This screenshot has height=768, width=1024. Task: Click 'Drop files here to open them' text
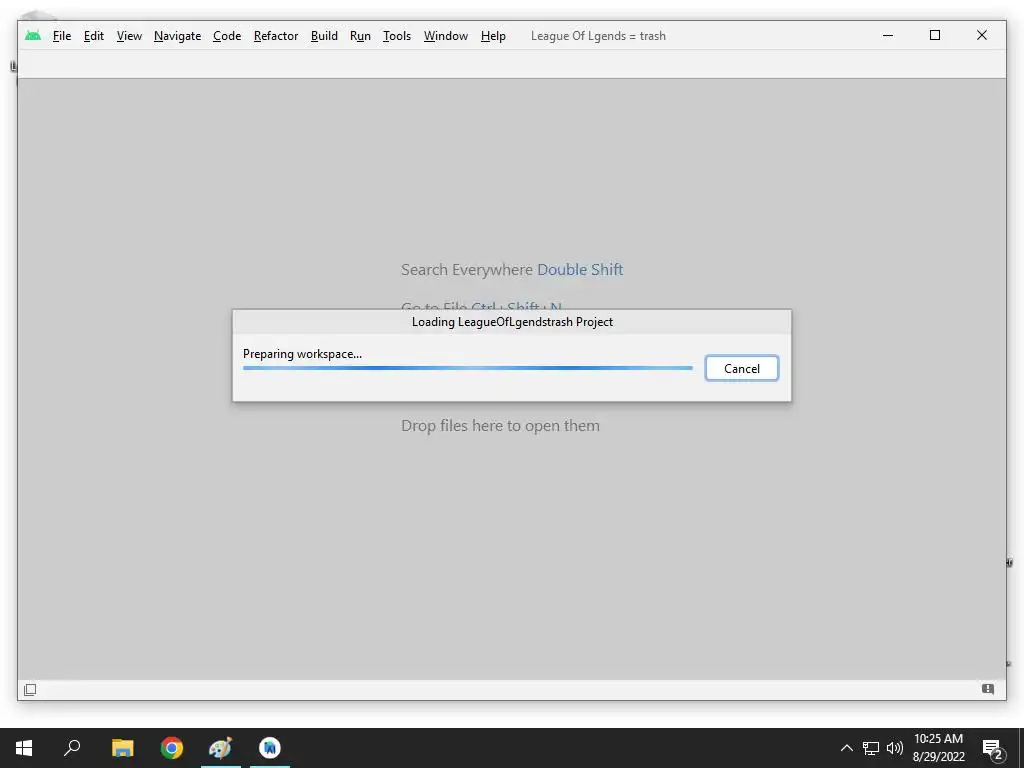point(500,426)
